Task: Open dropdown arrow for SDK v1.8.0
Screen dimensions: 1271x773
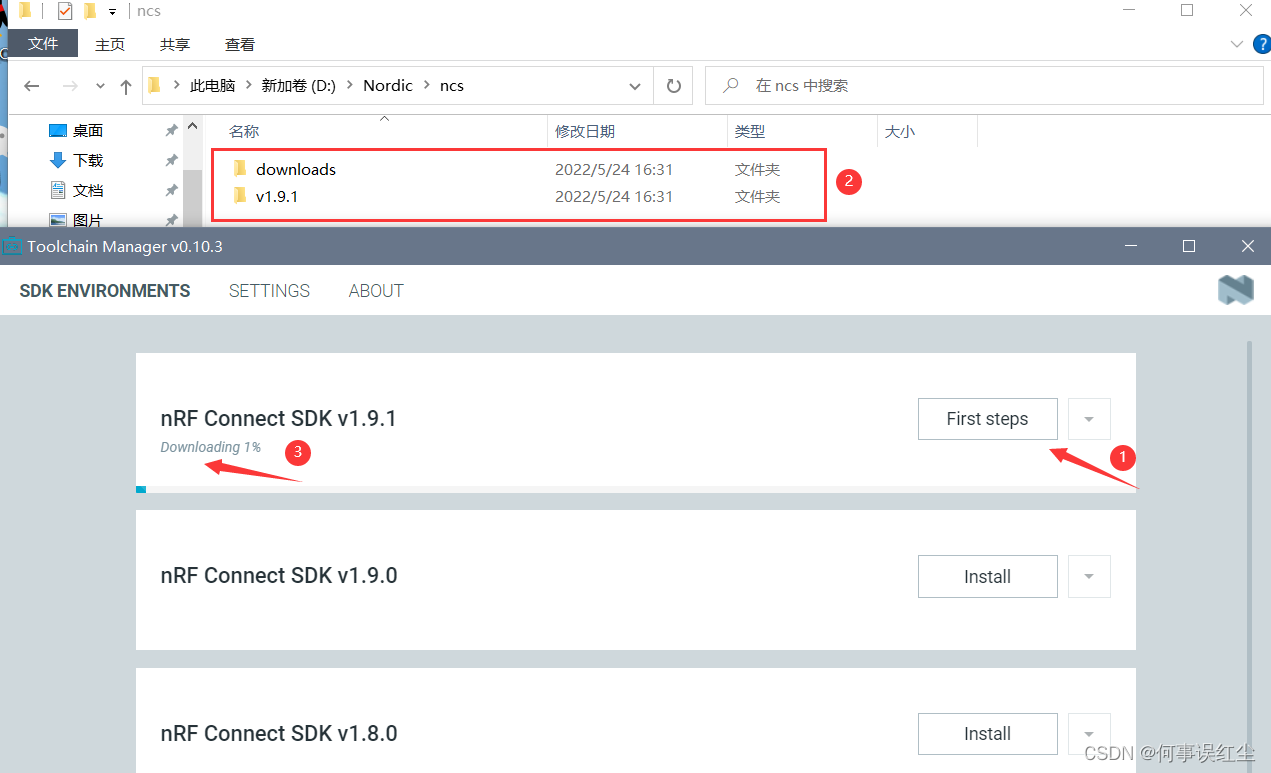Action: pyautogui.click(x=1089, y=734)
